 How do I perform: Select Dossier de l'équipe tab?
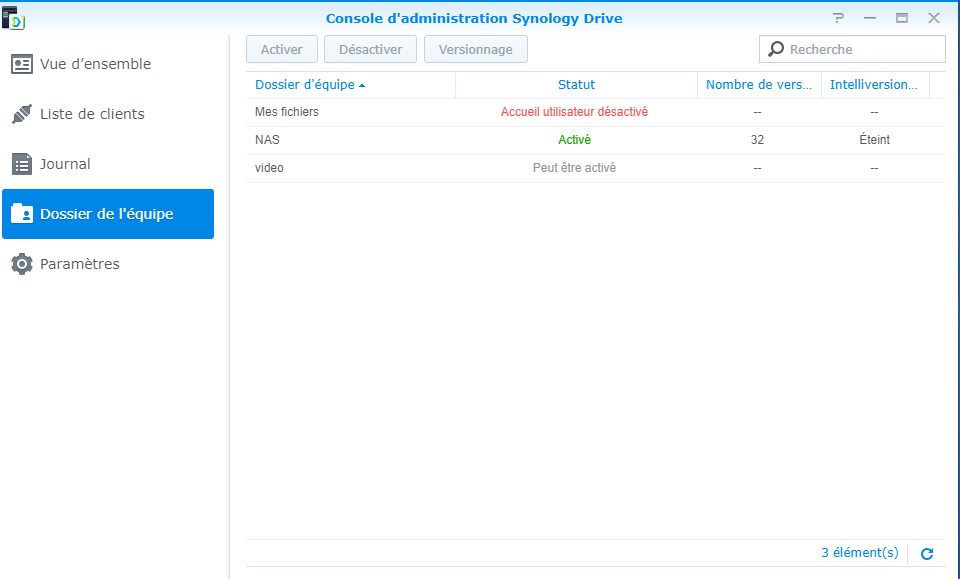click(x=108, y=214)
